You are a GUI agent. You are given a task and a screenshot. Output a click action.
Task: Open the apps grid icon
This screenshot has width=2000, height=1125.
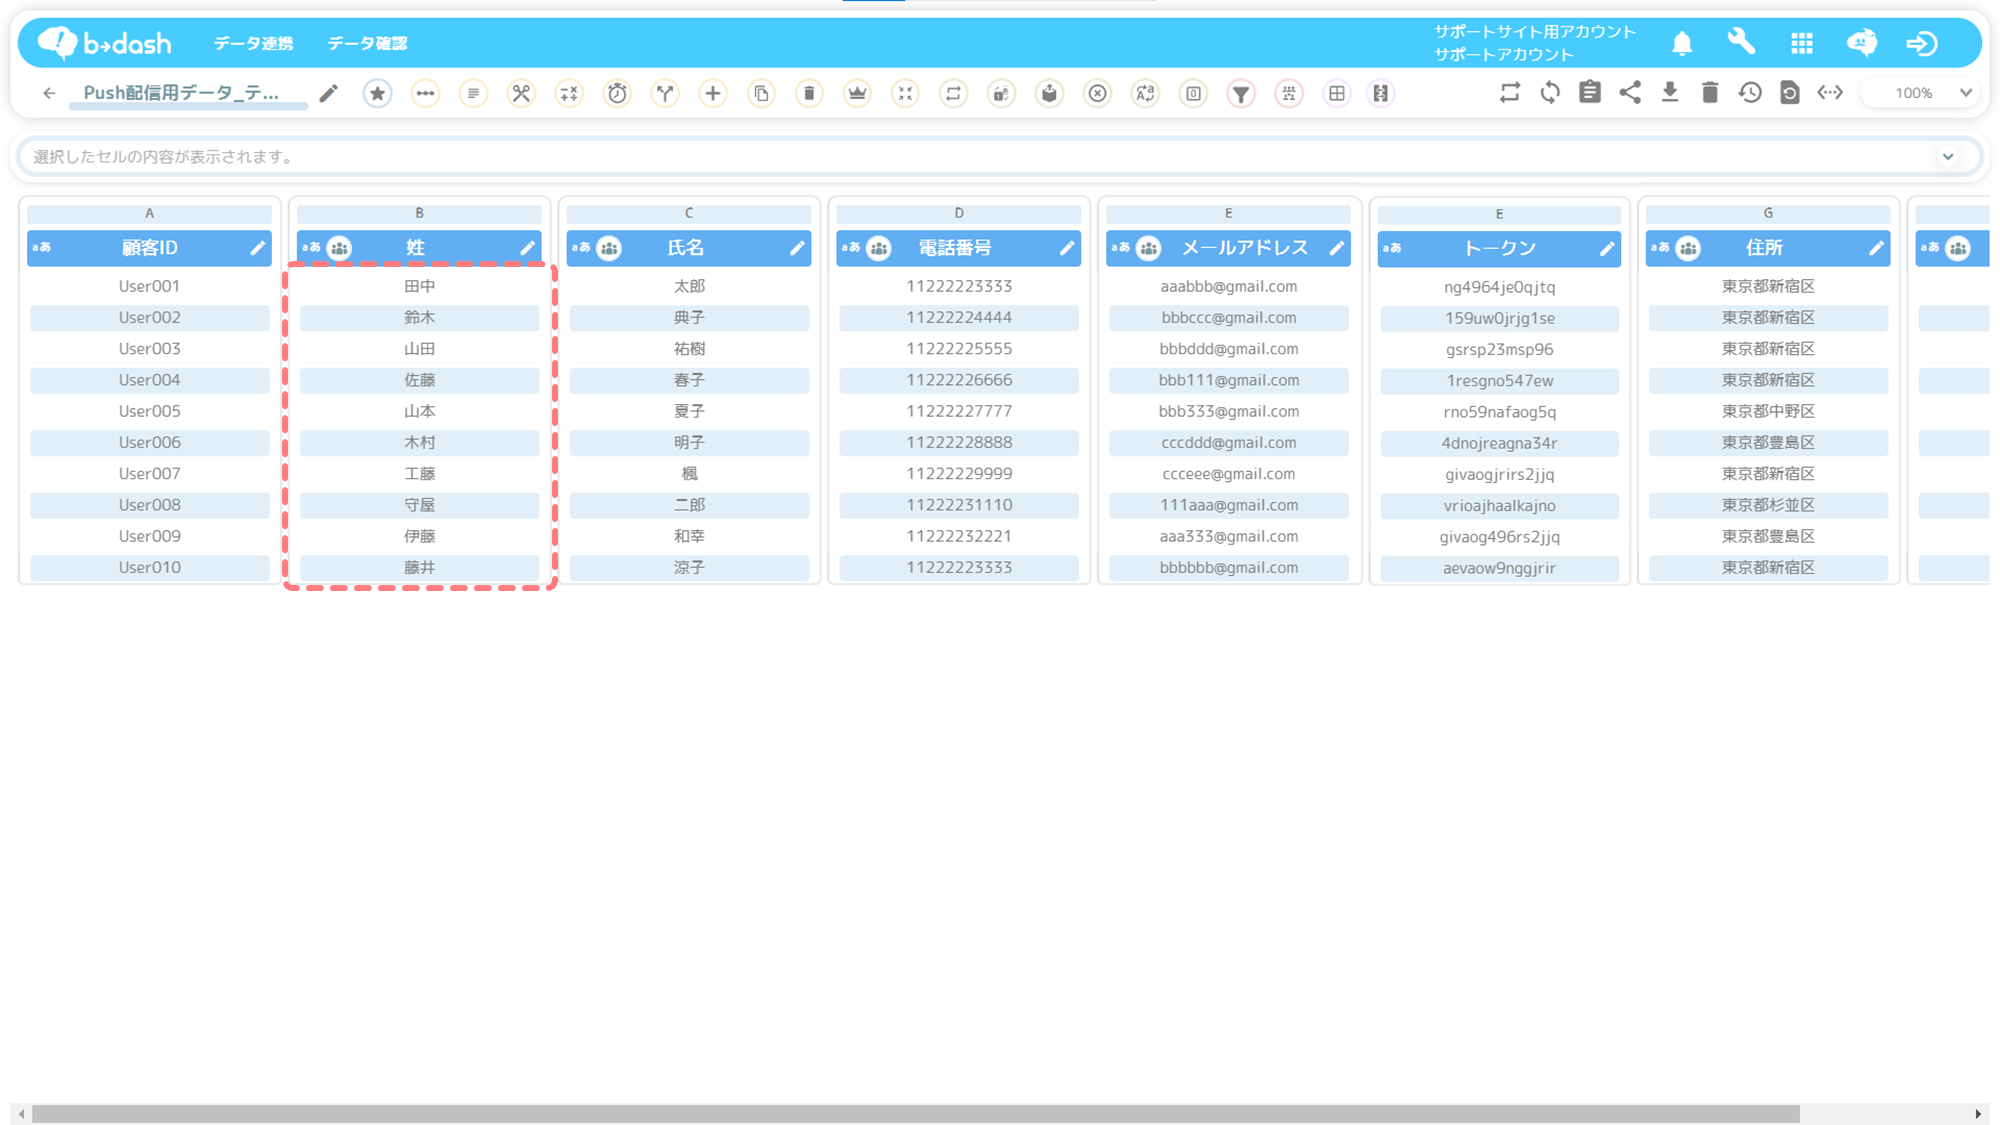[1801, 43]
